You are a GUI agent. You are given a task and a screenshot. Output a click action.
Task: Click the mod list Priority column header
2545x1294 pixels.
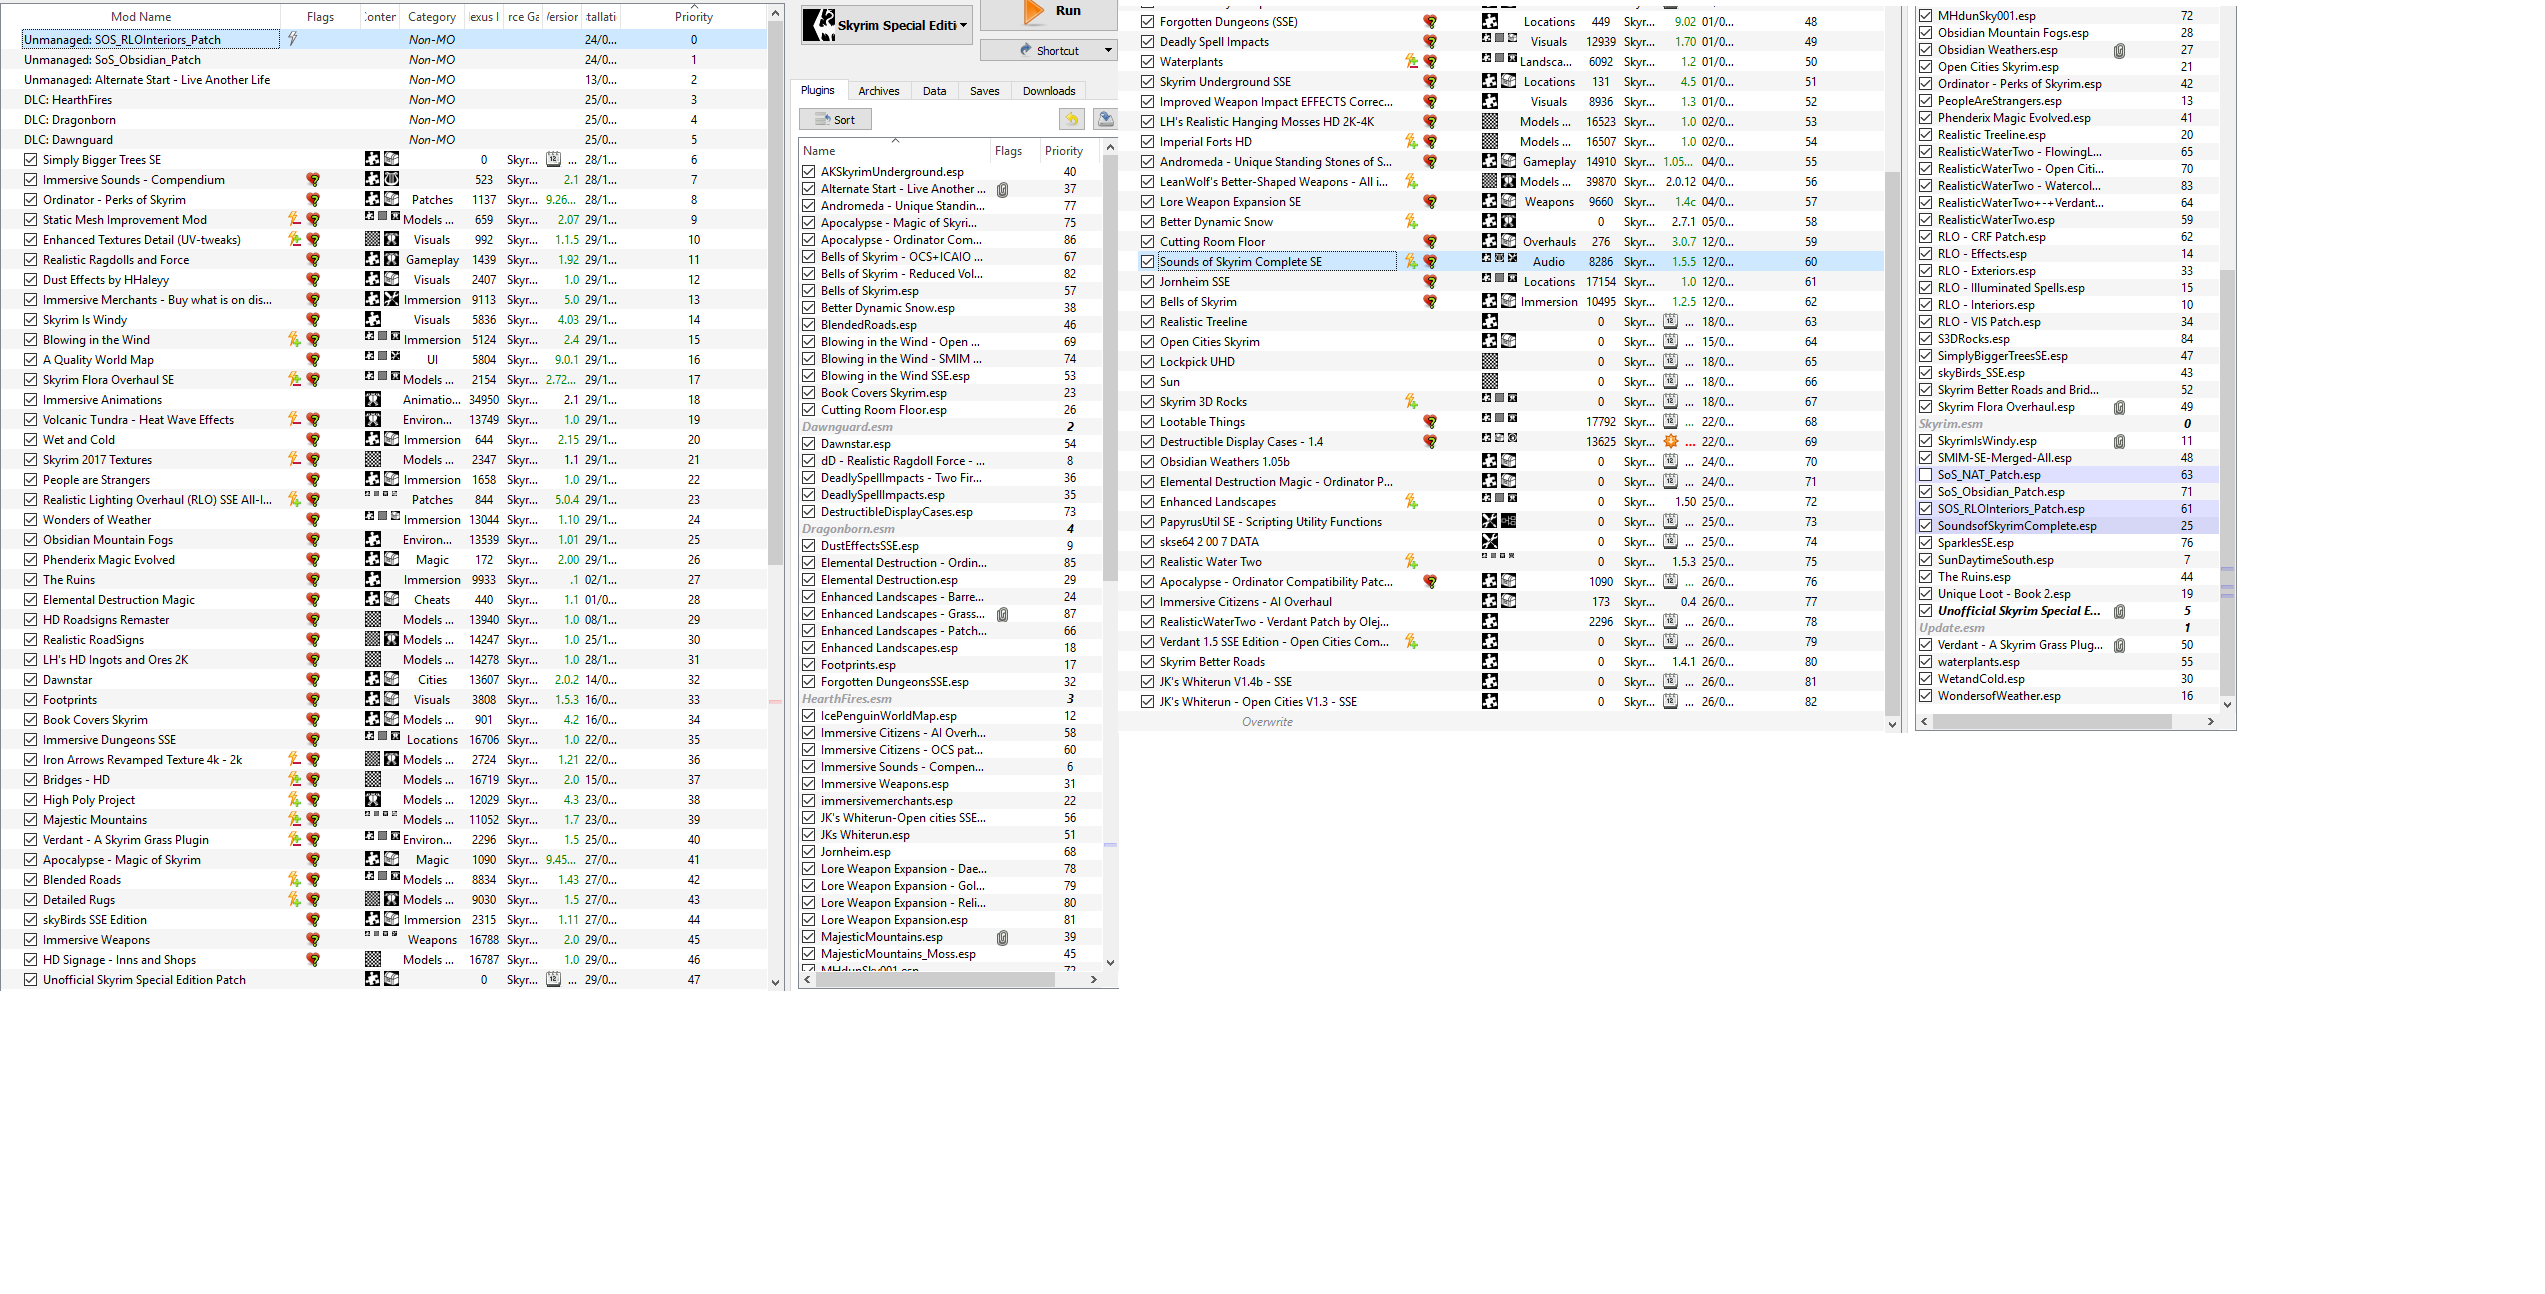pyautogui.click(x=694, y=17)
